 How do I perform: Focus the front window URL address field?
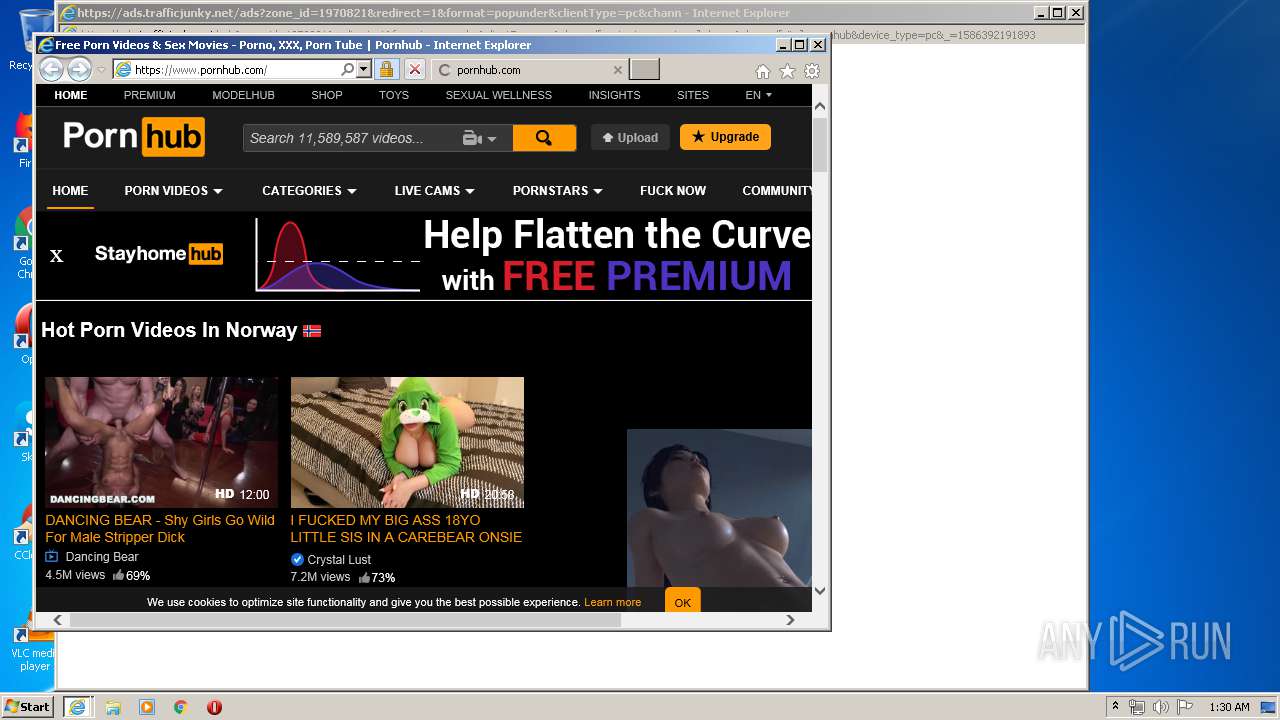coord(235,70)
